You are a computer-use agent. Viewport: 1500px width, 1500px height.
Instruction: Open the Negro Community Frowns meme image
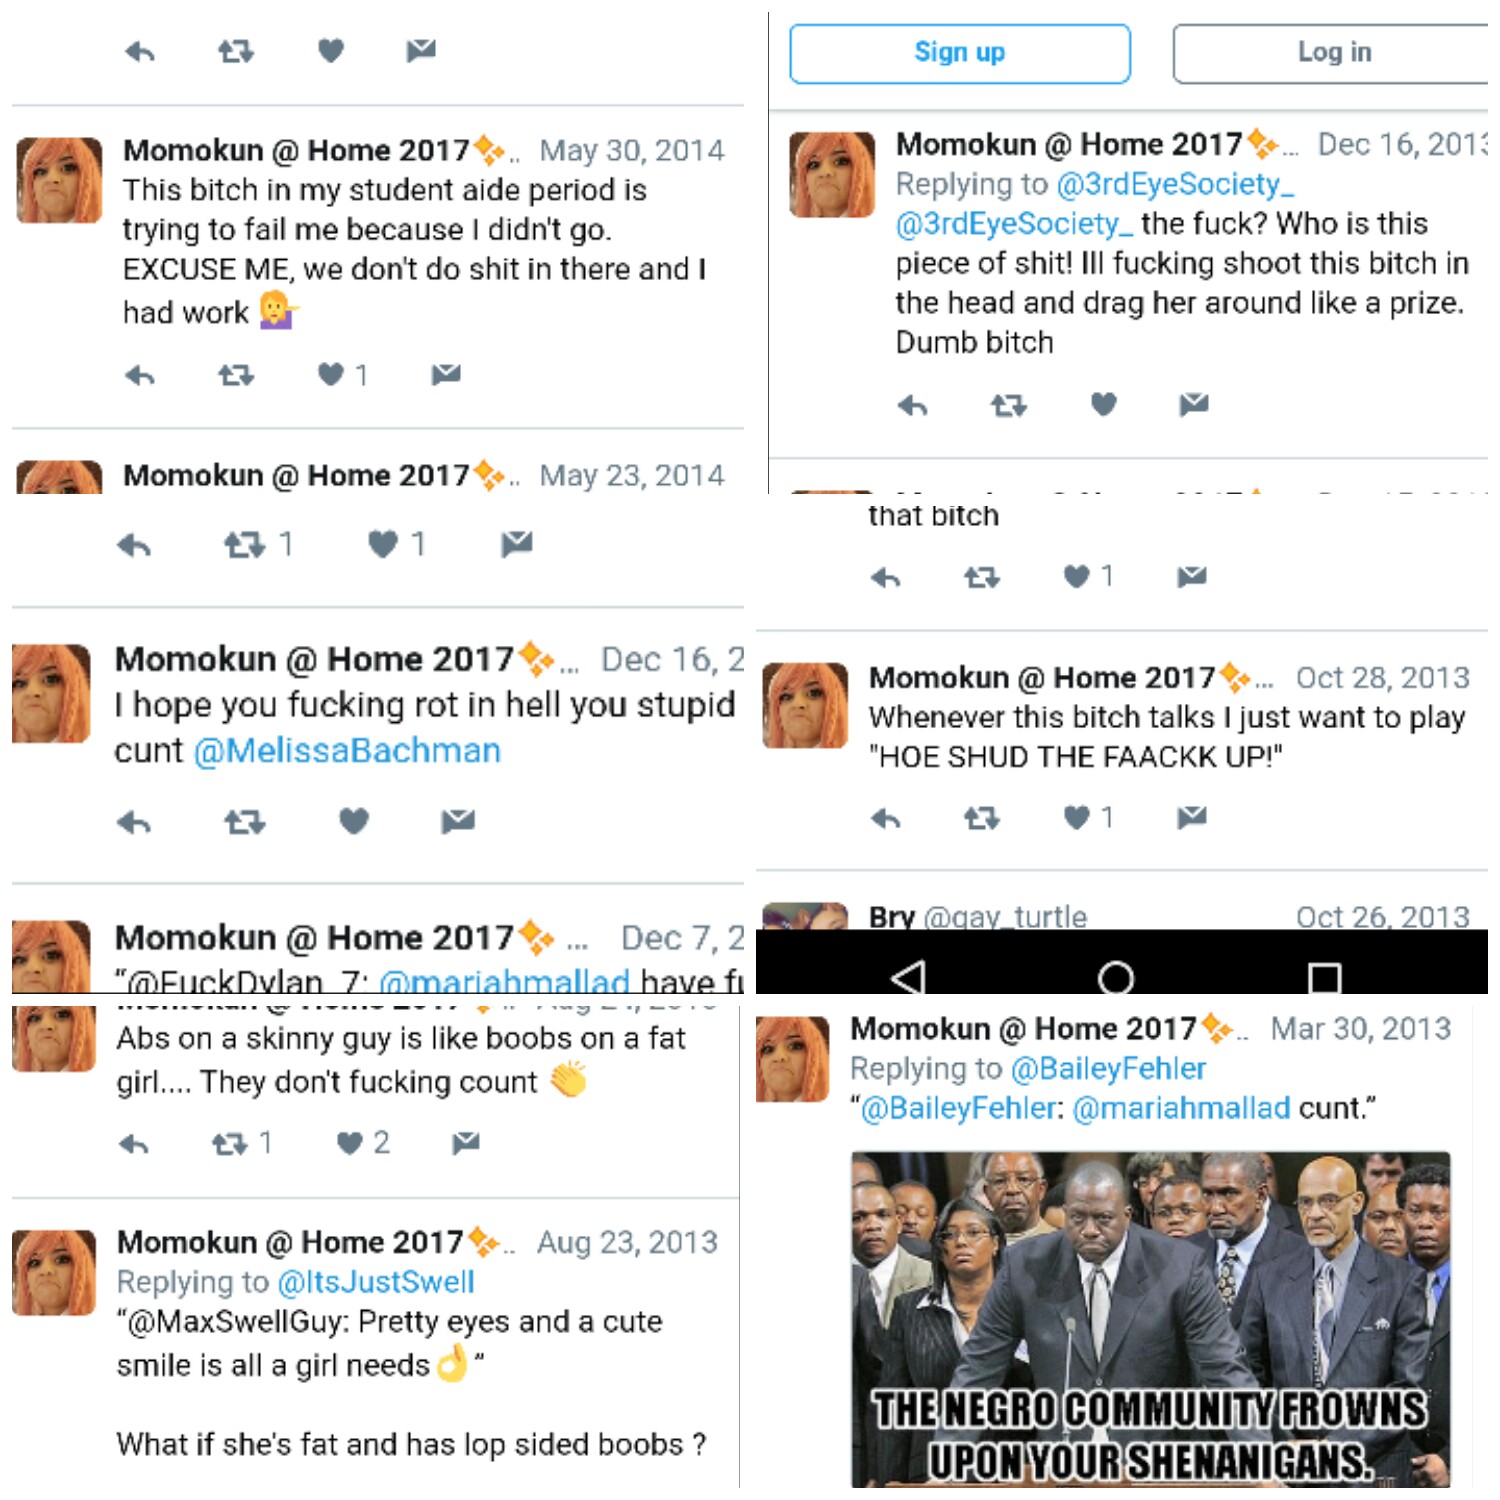[1150, 1320]
